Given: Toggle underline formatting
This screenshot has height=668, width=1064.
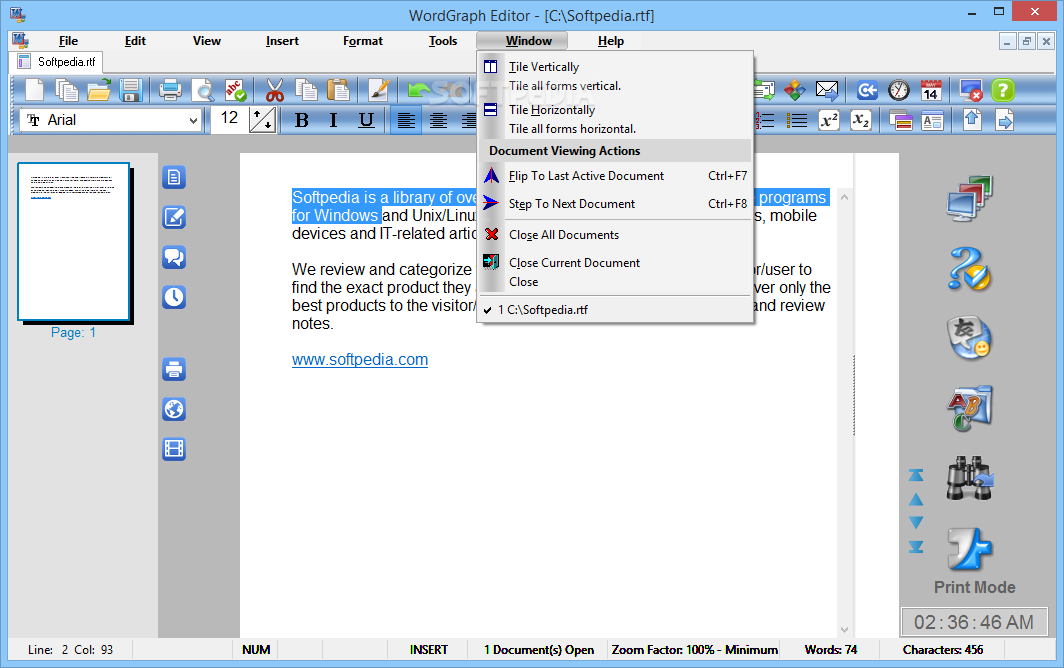Looking at the screenshot, I should pyautogui.click(x=366, y=121).
